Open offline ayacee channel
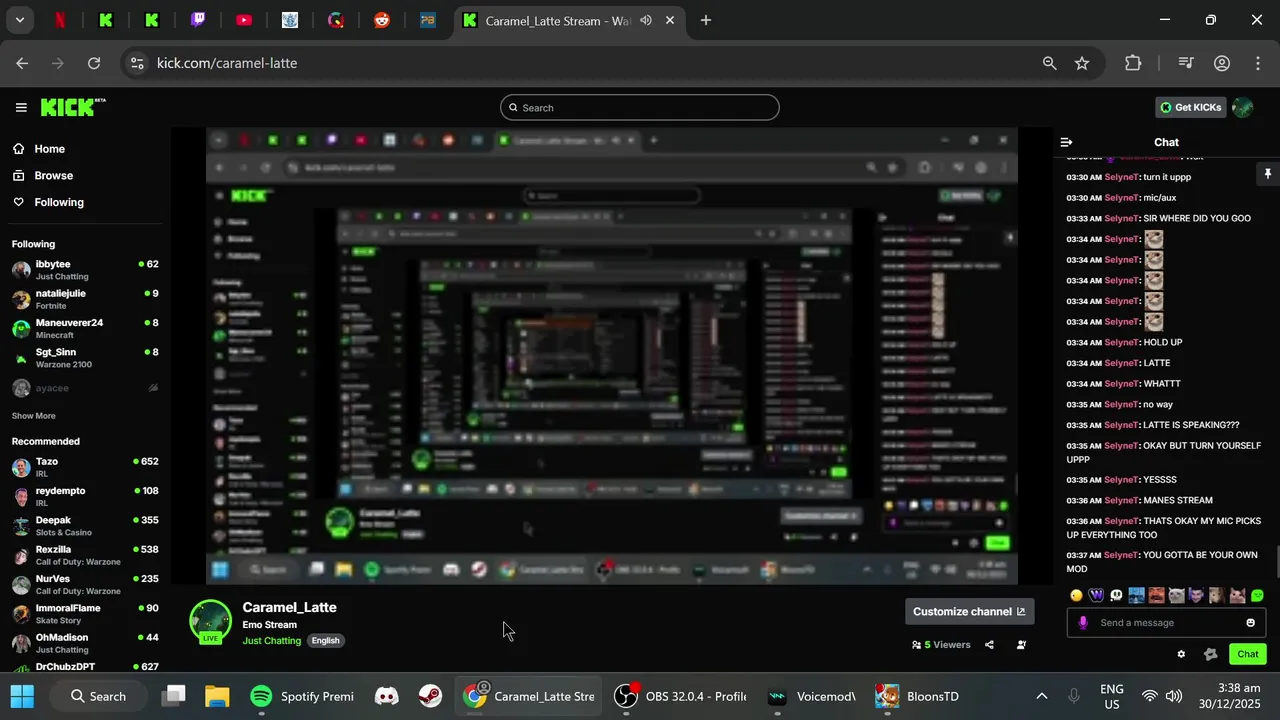 pos(85,387)
